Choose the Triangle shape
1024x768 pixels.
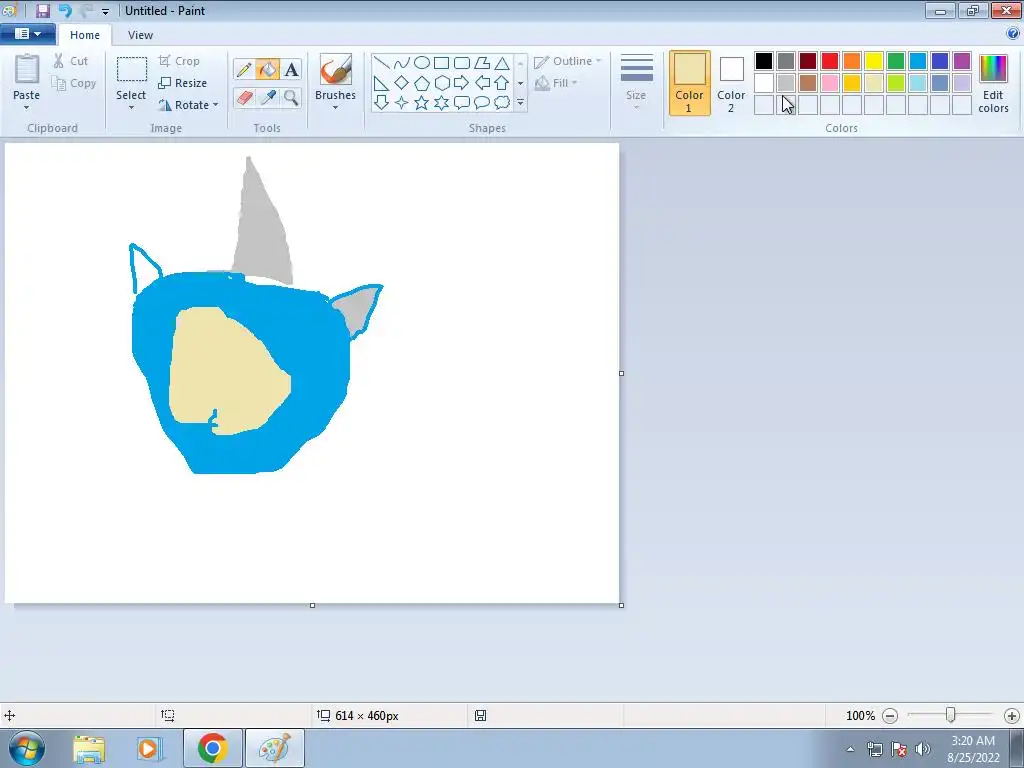[x=502, y=63]
